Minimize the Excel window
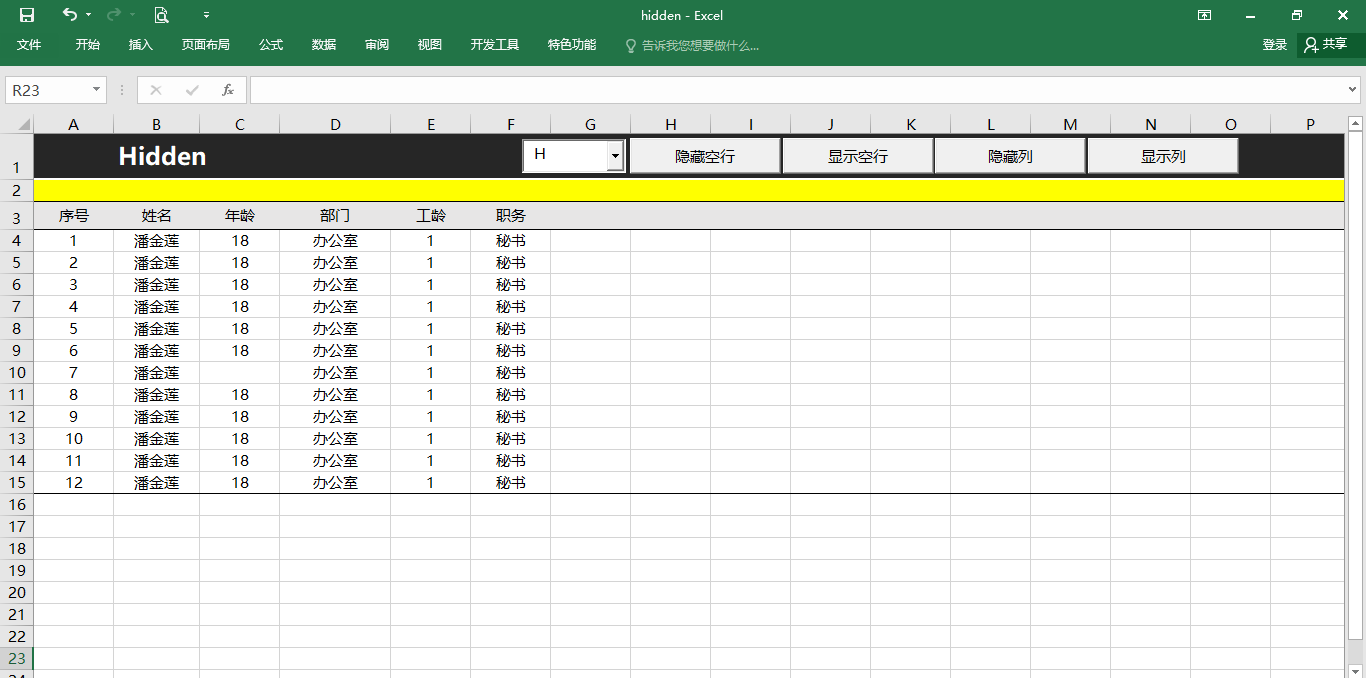This screenshot has height=678, width=1366. coord(1251,15)
